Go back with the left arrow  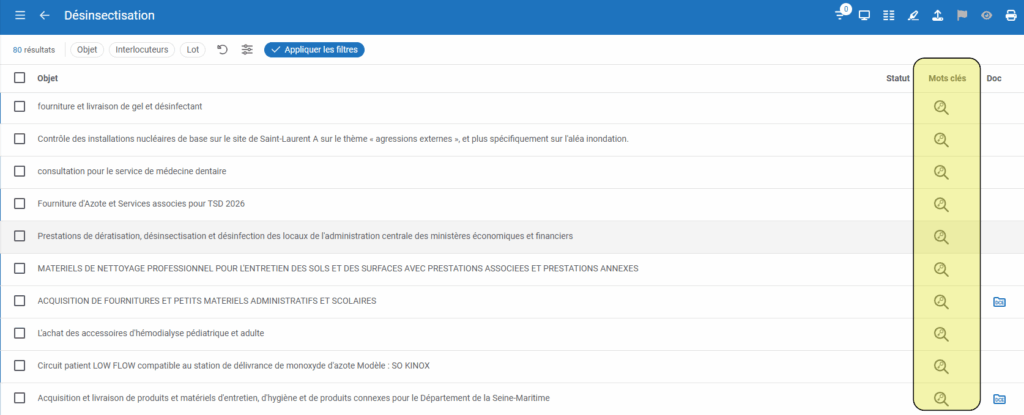[44, 16]
